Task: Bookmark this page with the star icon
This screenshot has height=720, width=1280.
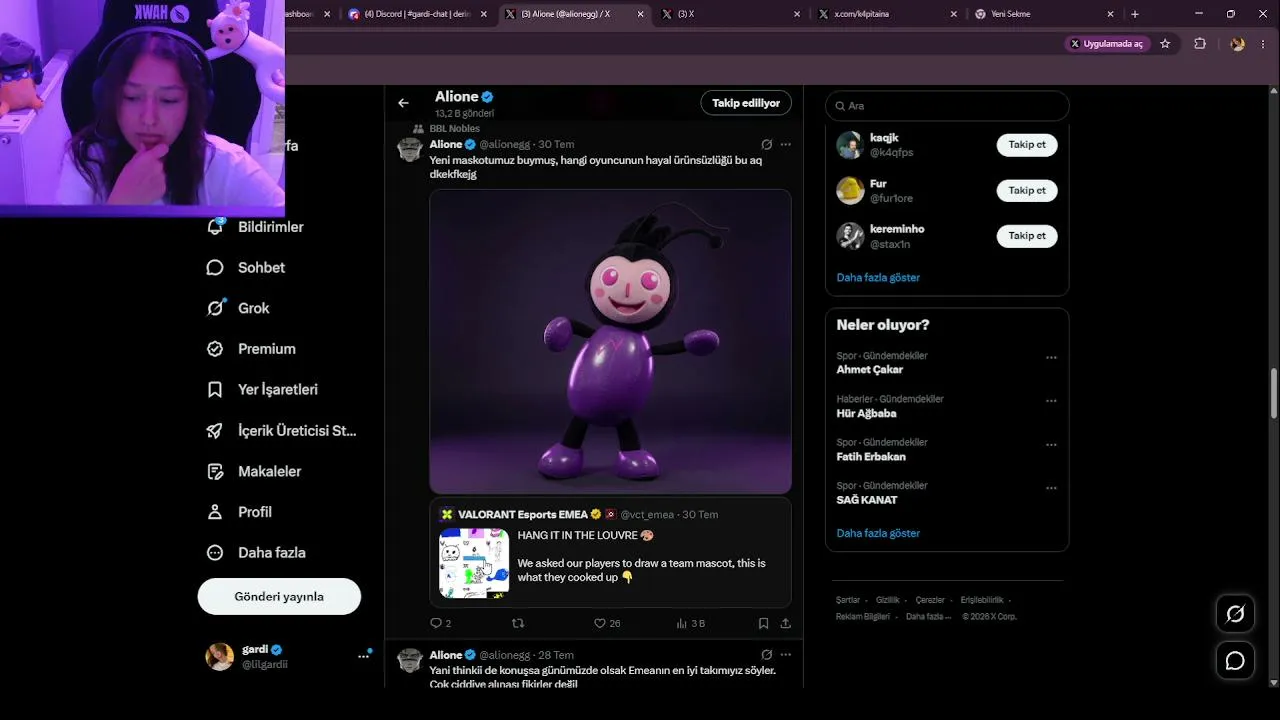Action: [1165, 44]
